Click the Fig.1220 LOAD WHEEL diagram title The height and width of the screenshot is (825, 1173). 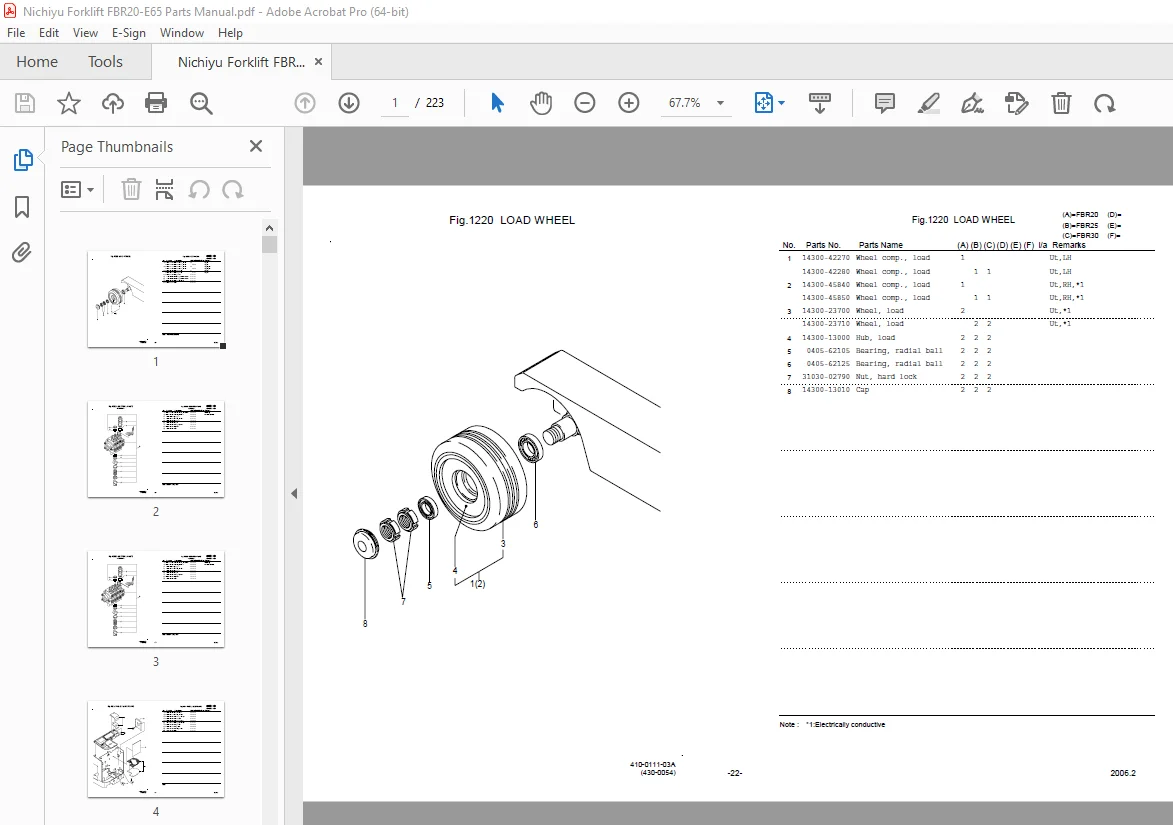(x=512, y=220)
